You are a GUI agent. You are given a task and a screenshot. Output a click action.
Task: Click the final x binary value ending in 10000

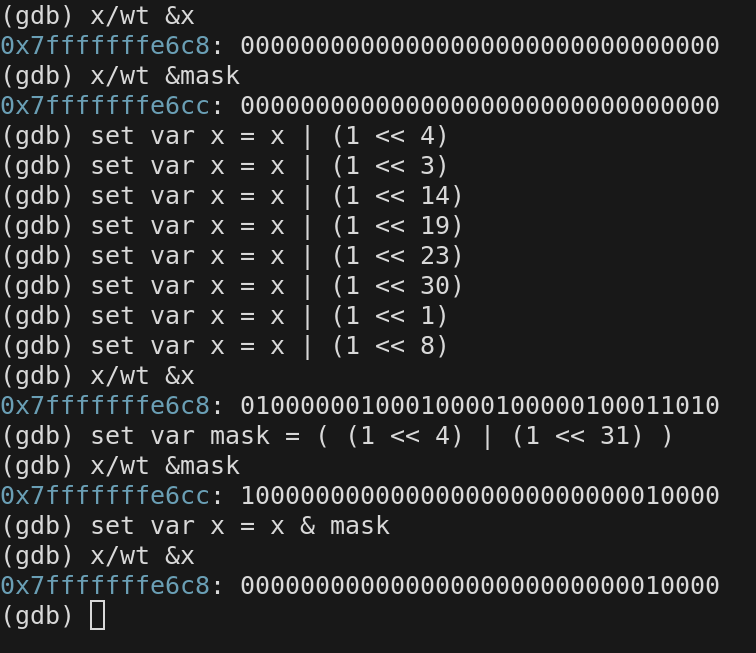coord(480,586)
